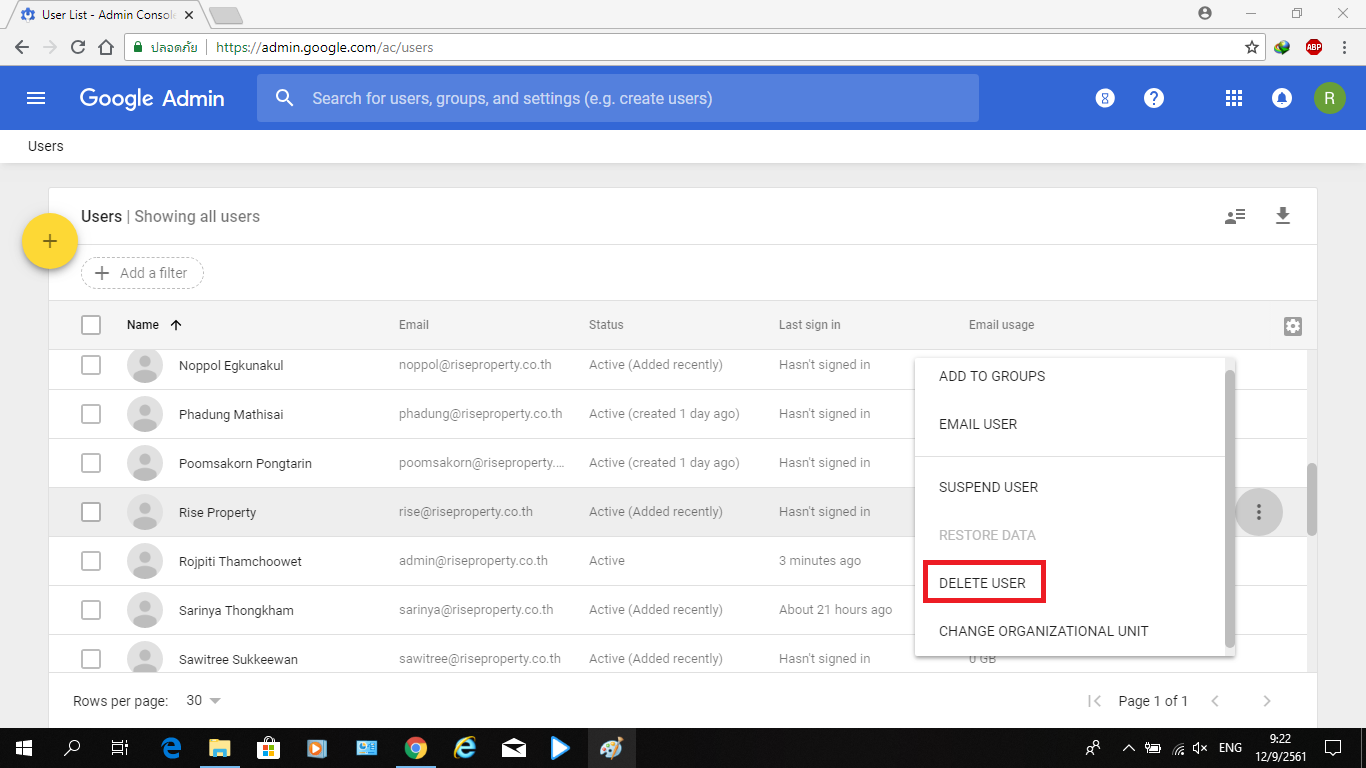Sort by the Name column arrow
Screen dimensions: 1366x768
(176, 325)
